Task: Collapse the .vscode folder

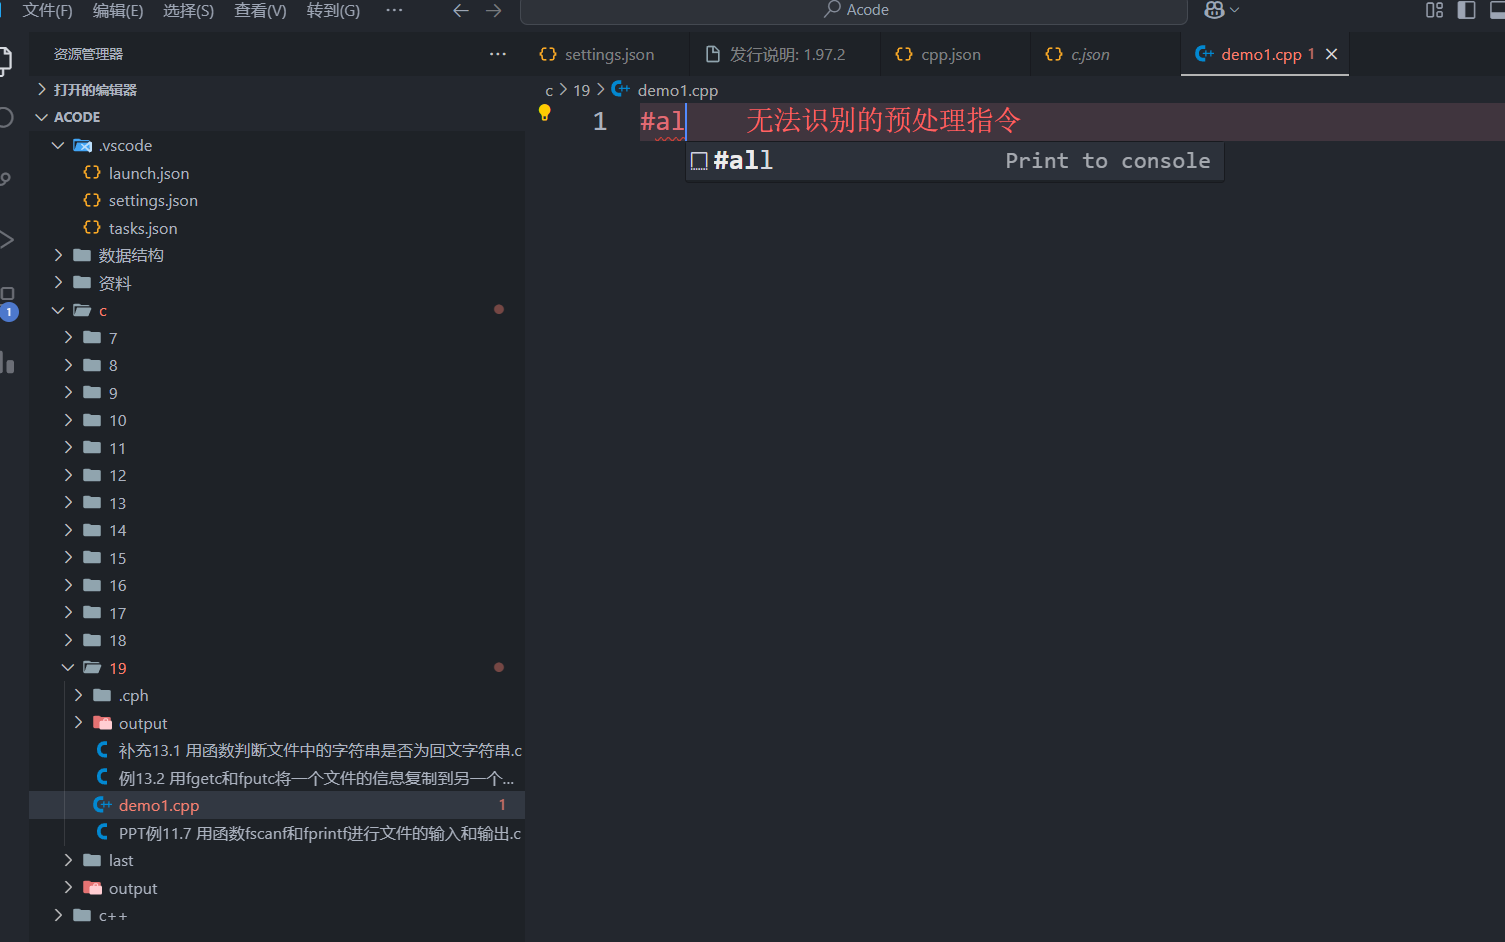Action: click(x=58, y=146)
